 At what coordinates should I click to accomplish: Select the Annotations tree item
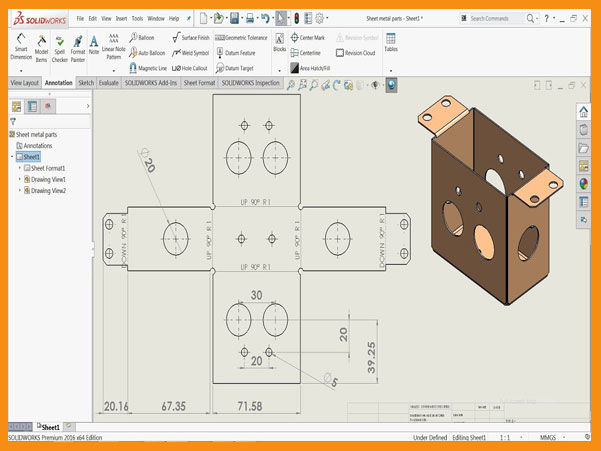coord(34,146)
